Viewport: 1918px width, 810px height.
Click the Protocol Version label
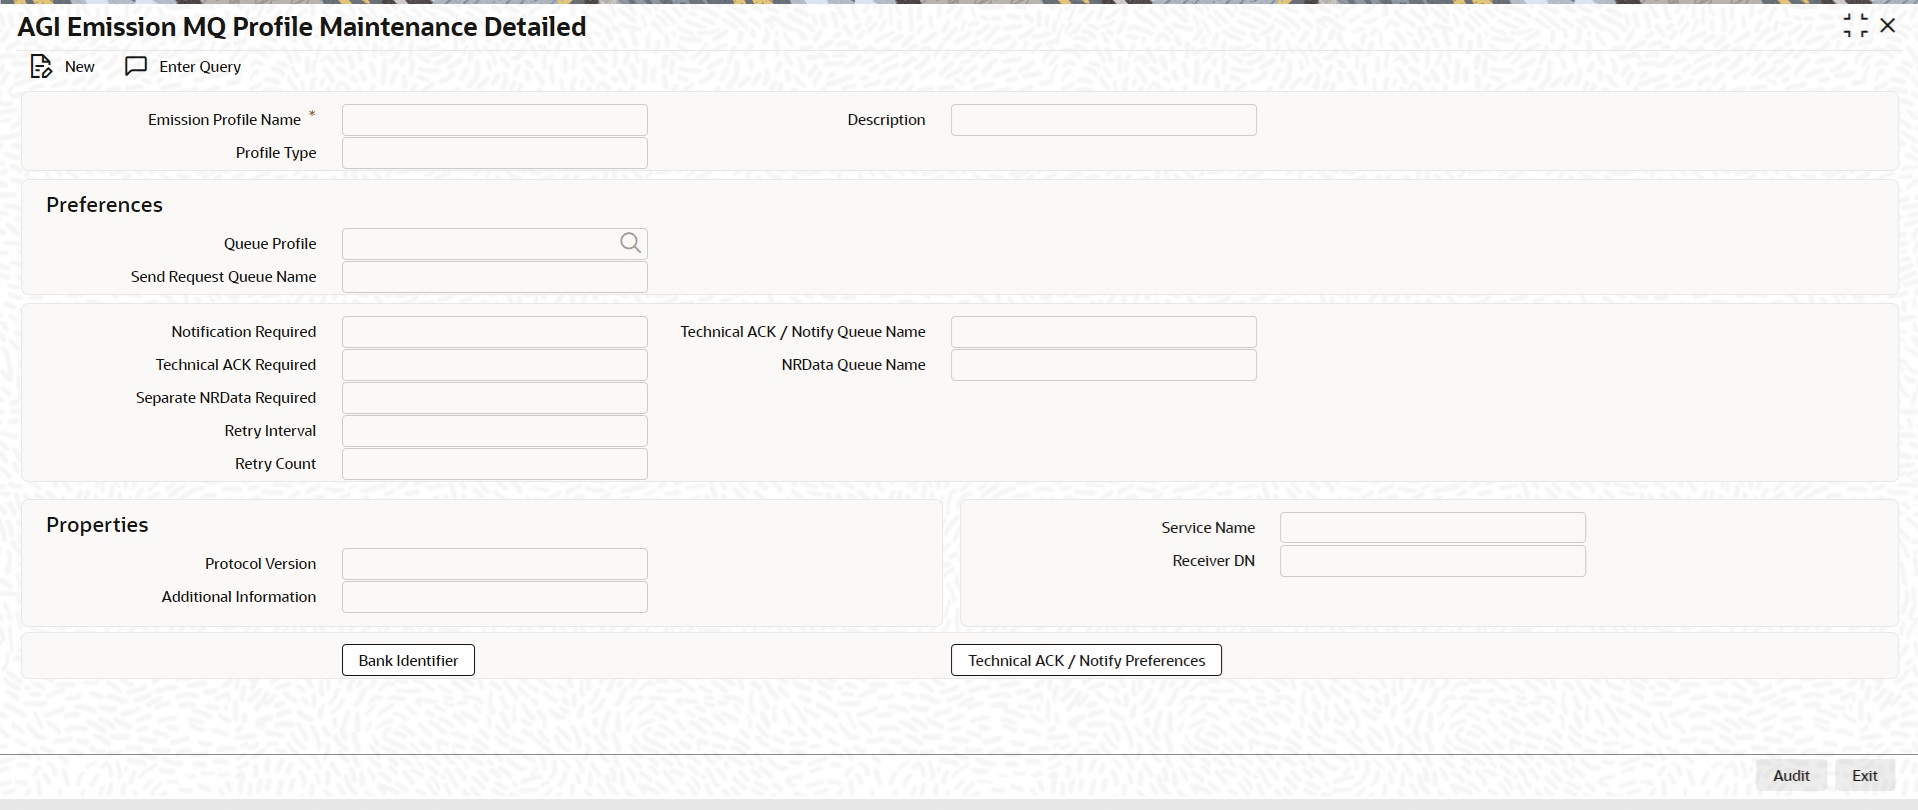(x=260, y=564)
